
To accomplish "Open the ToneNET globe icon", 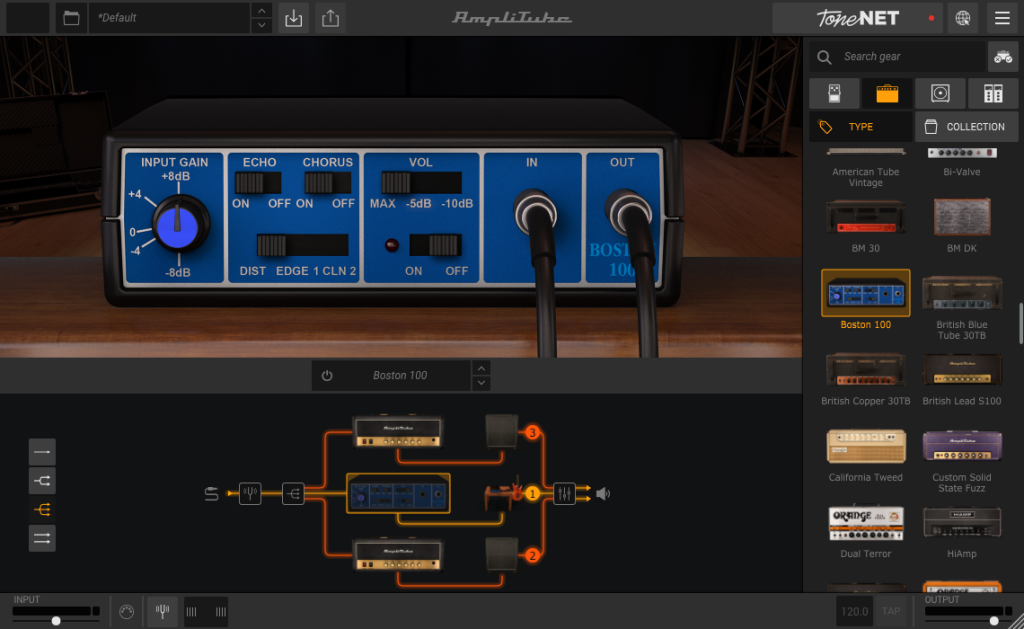I will coord(963,18).
